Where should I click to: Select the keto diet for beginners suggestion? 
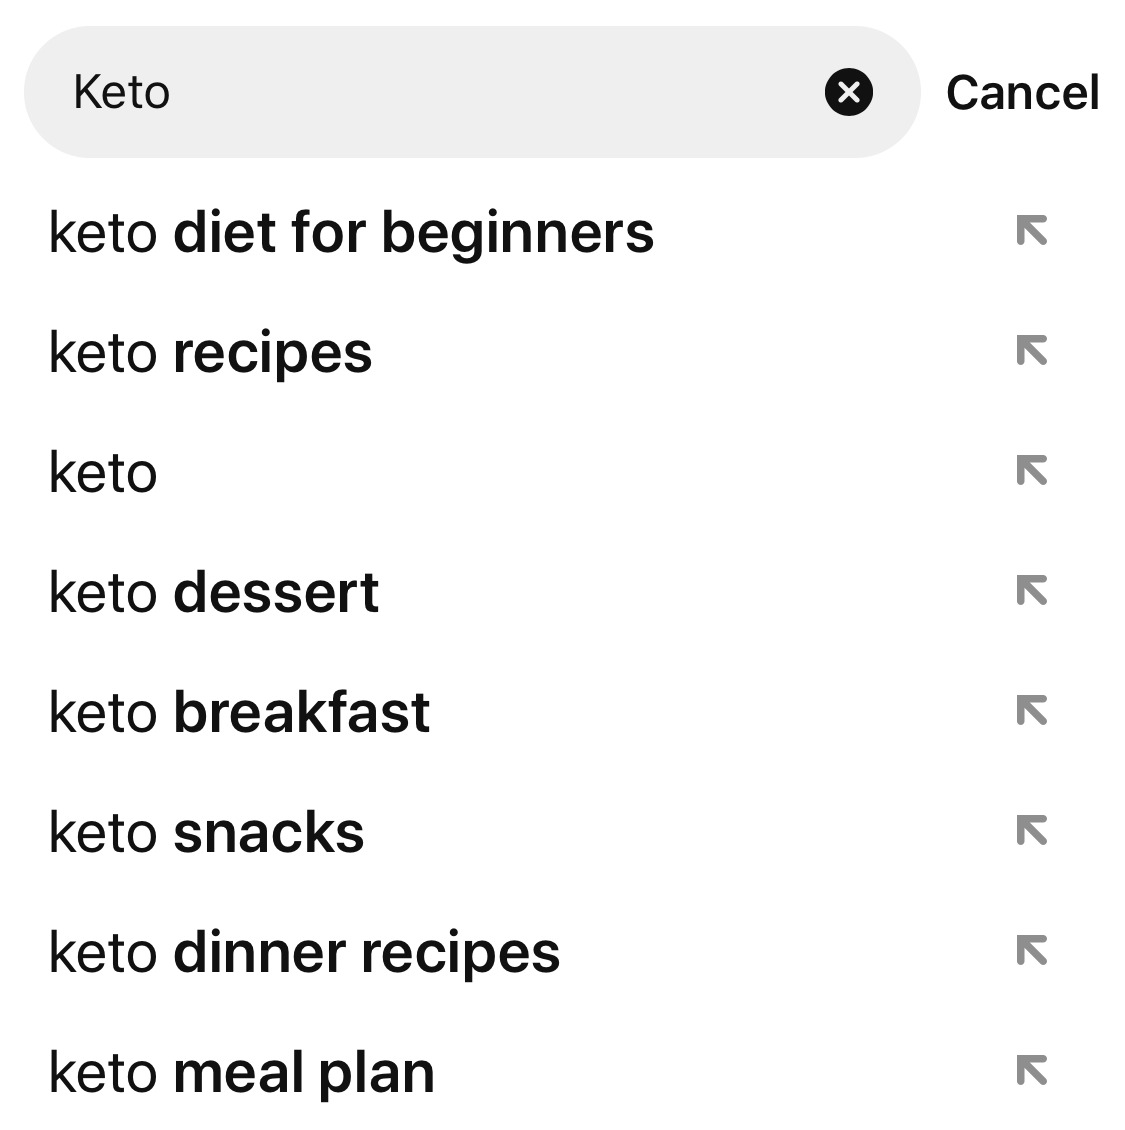352,232
